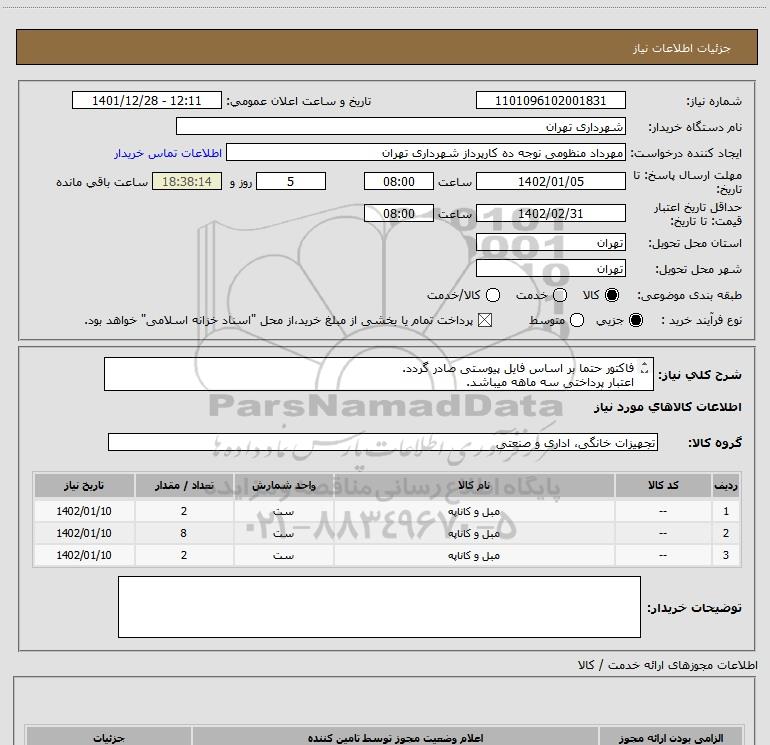Click the description box scroll arrows
The height and width of the screenshot is (745, 770).
coord(645,367)
